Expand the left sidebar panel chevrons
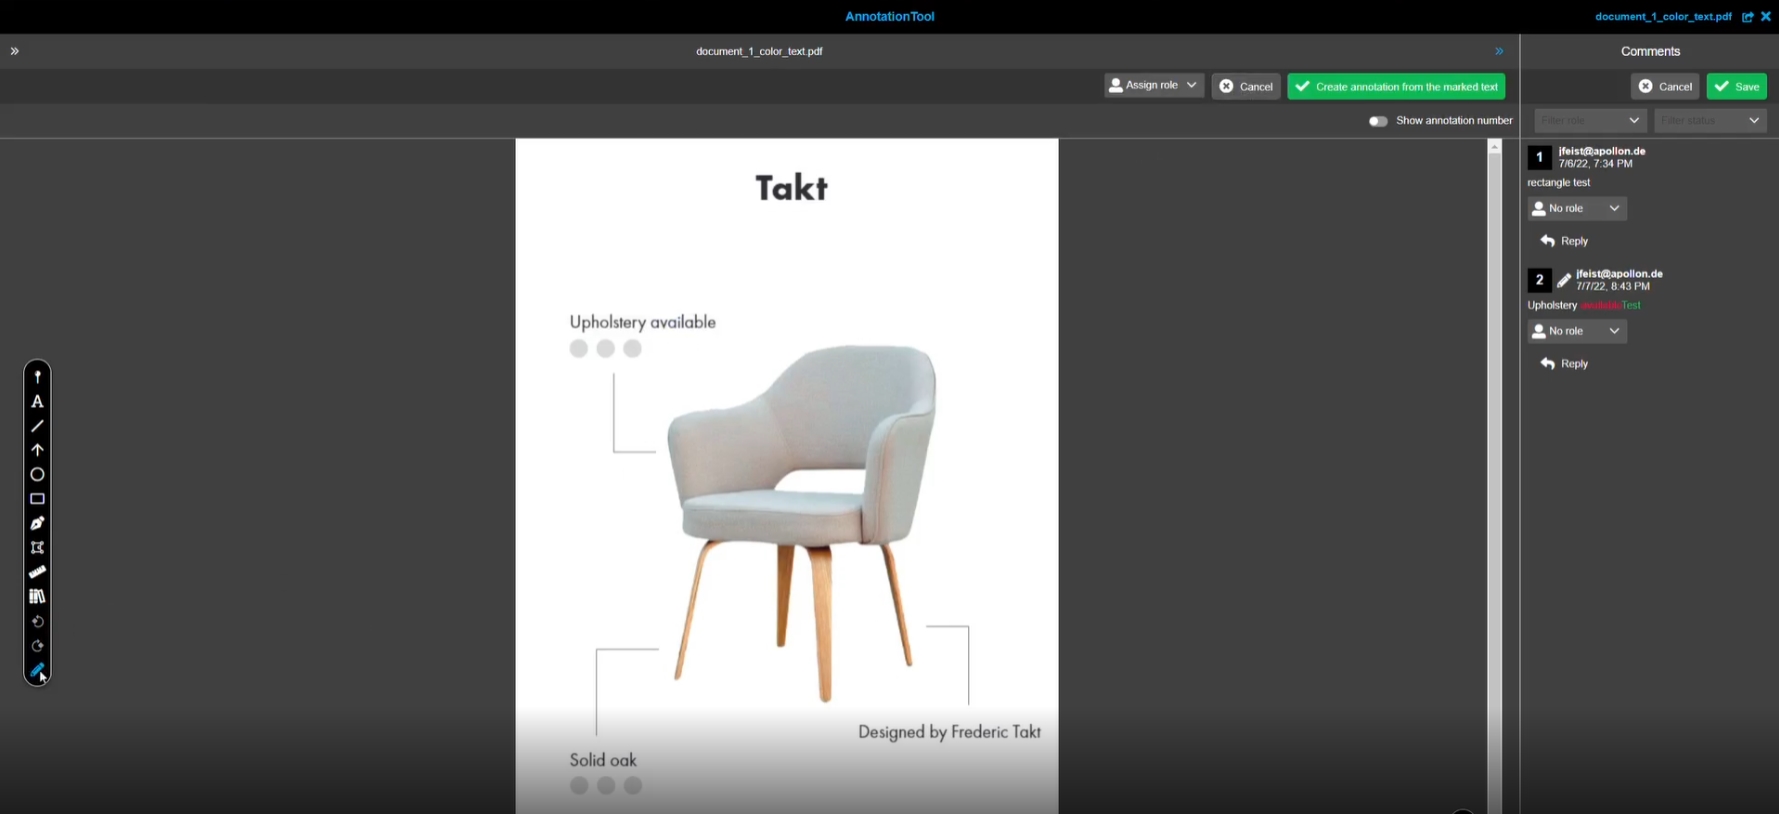1779x814 pixels. pos(15,51)
